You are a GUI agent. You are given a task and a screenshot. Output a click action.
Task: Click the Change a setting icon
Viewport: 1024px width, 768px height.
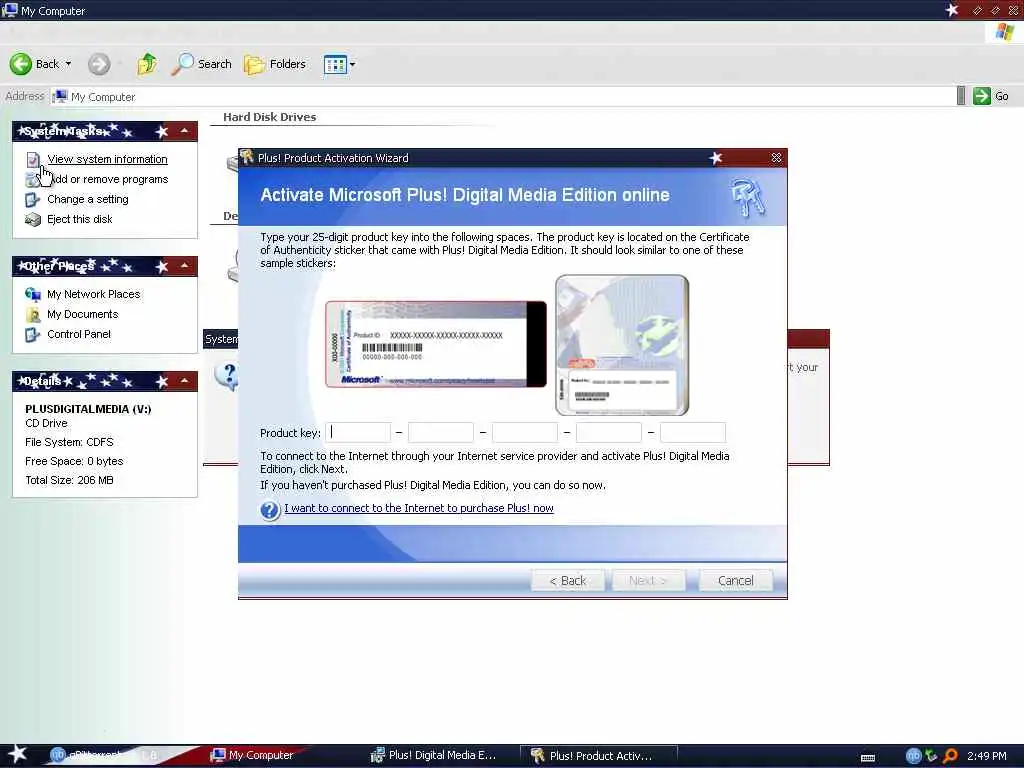(x=33, y=200)
